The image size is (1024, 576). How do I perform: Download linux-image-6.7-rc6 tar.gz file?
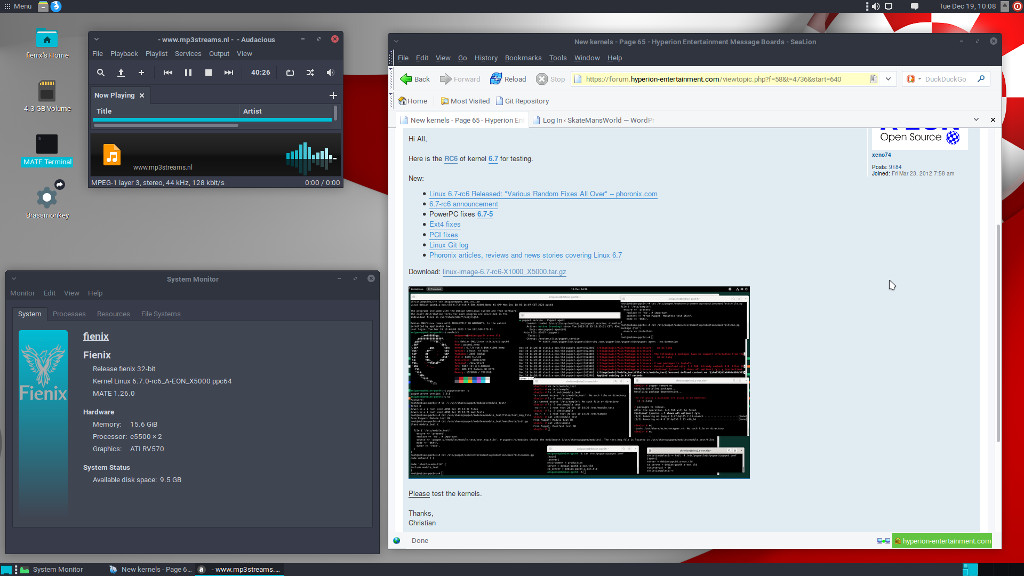[x=504, y=272]
